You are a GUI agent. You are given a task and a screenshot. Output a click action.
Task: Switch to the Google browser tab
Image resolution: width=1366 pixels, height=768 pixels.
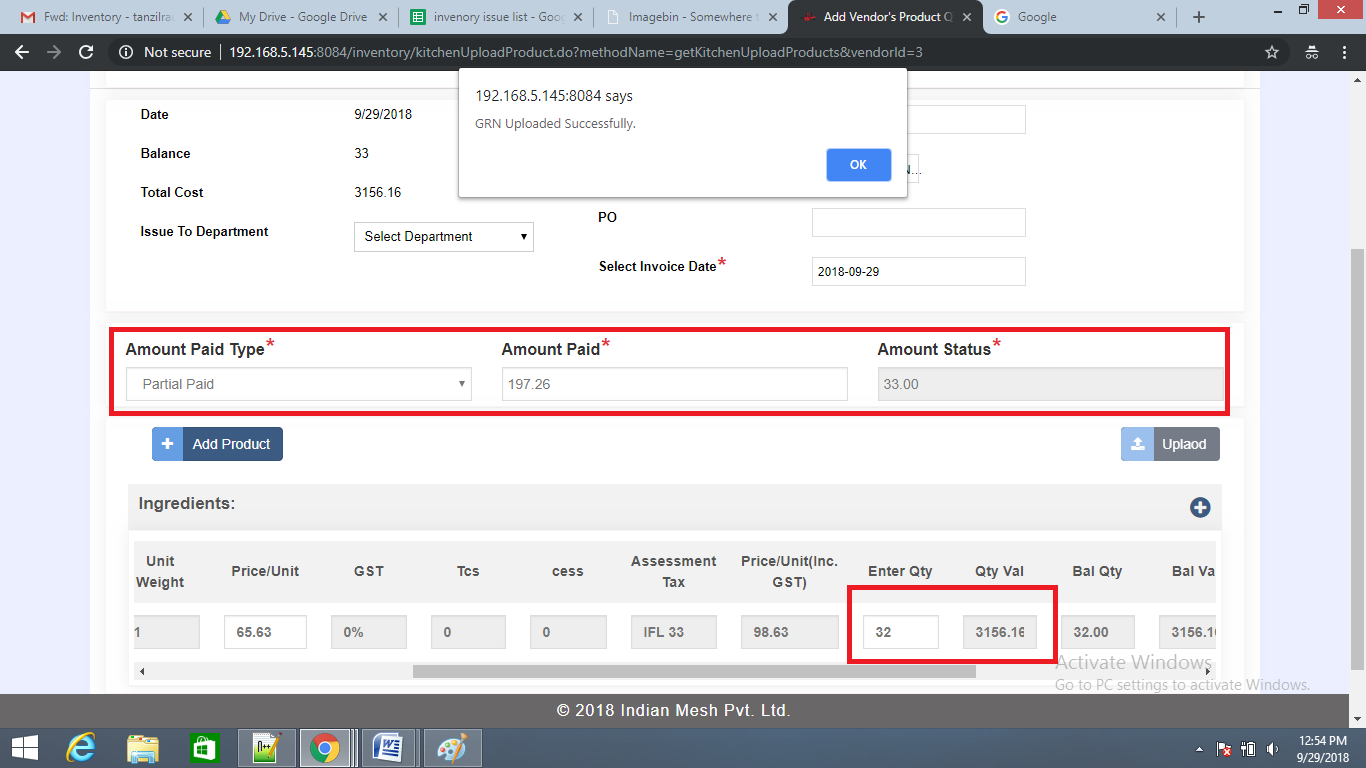click(x=1078, y=17)
